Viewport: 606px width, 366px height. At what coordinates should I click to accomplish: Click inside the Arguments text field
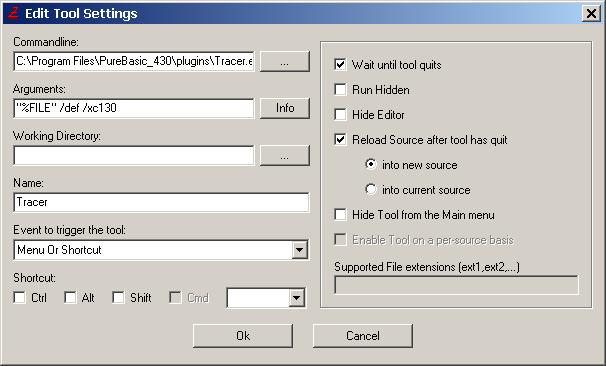[x=134, y=108]
